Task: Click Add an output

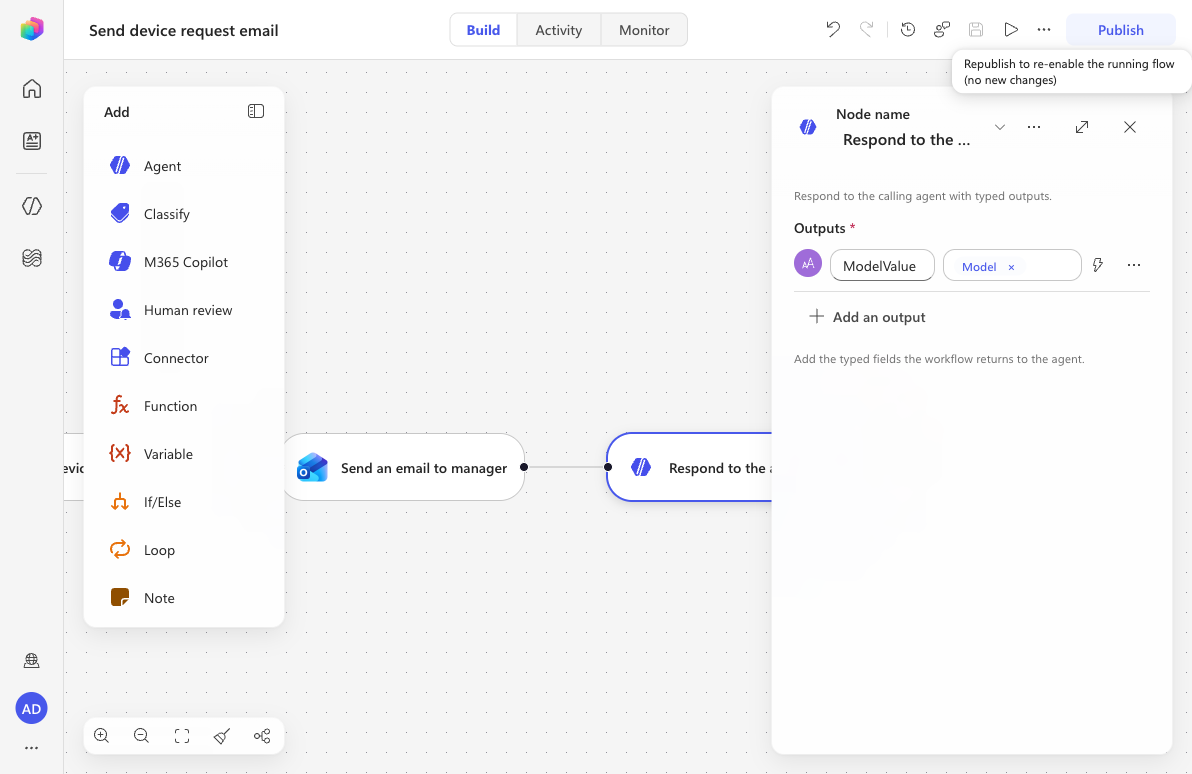Action: (x=867, y=316)
